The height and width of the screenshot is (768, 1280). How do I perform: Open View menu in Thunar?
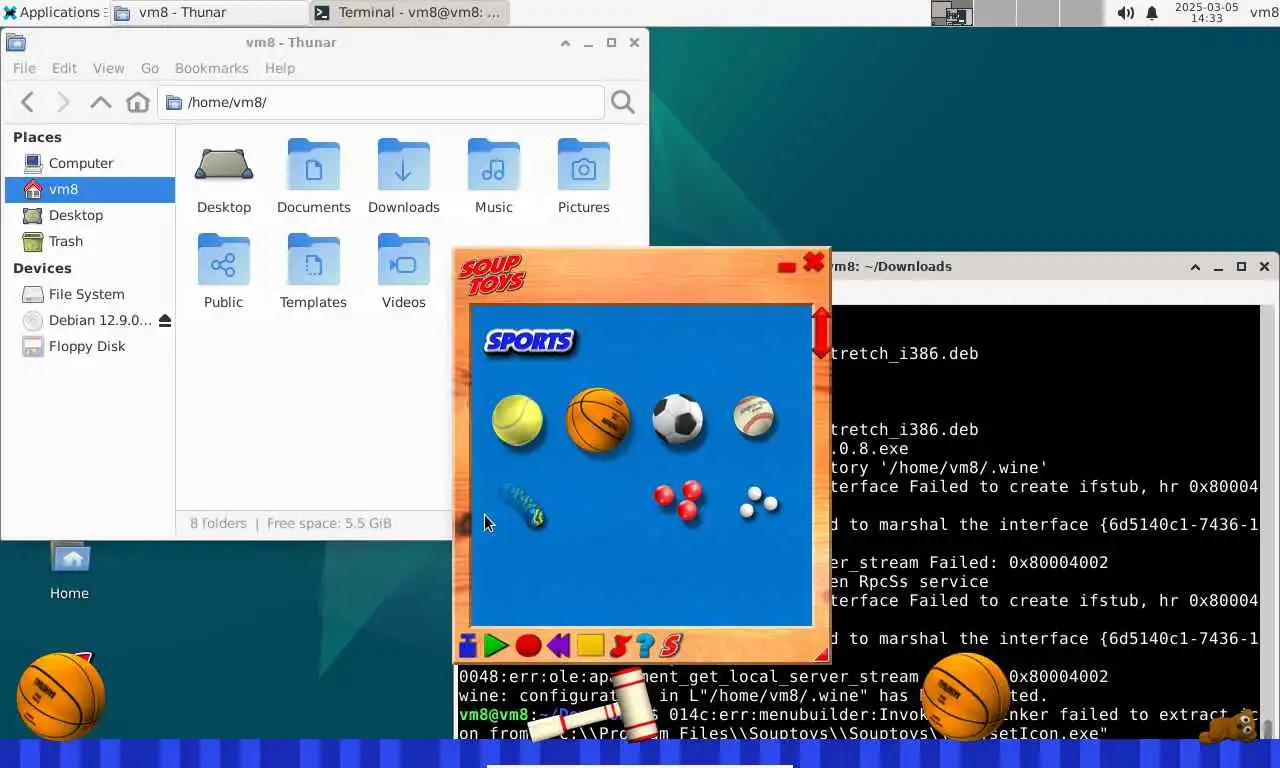click(108, 68)
